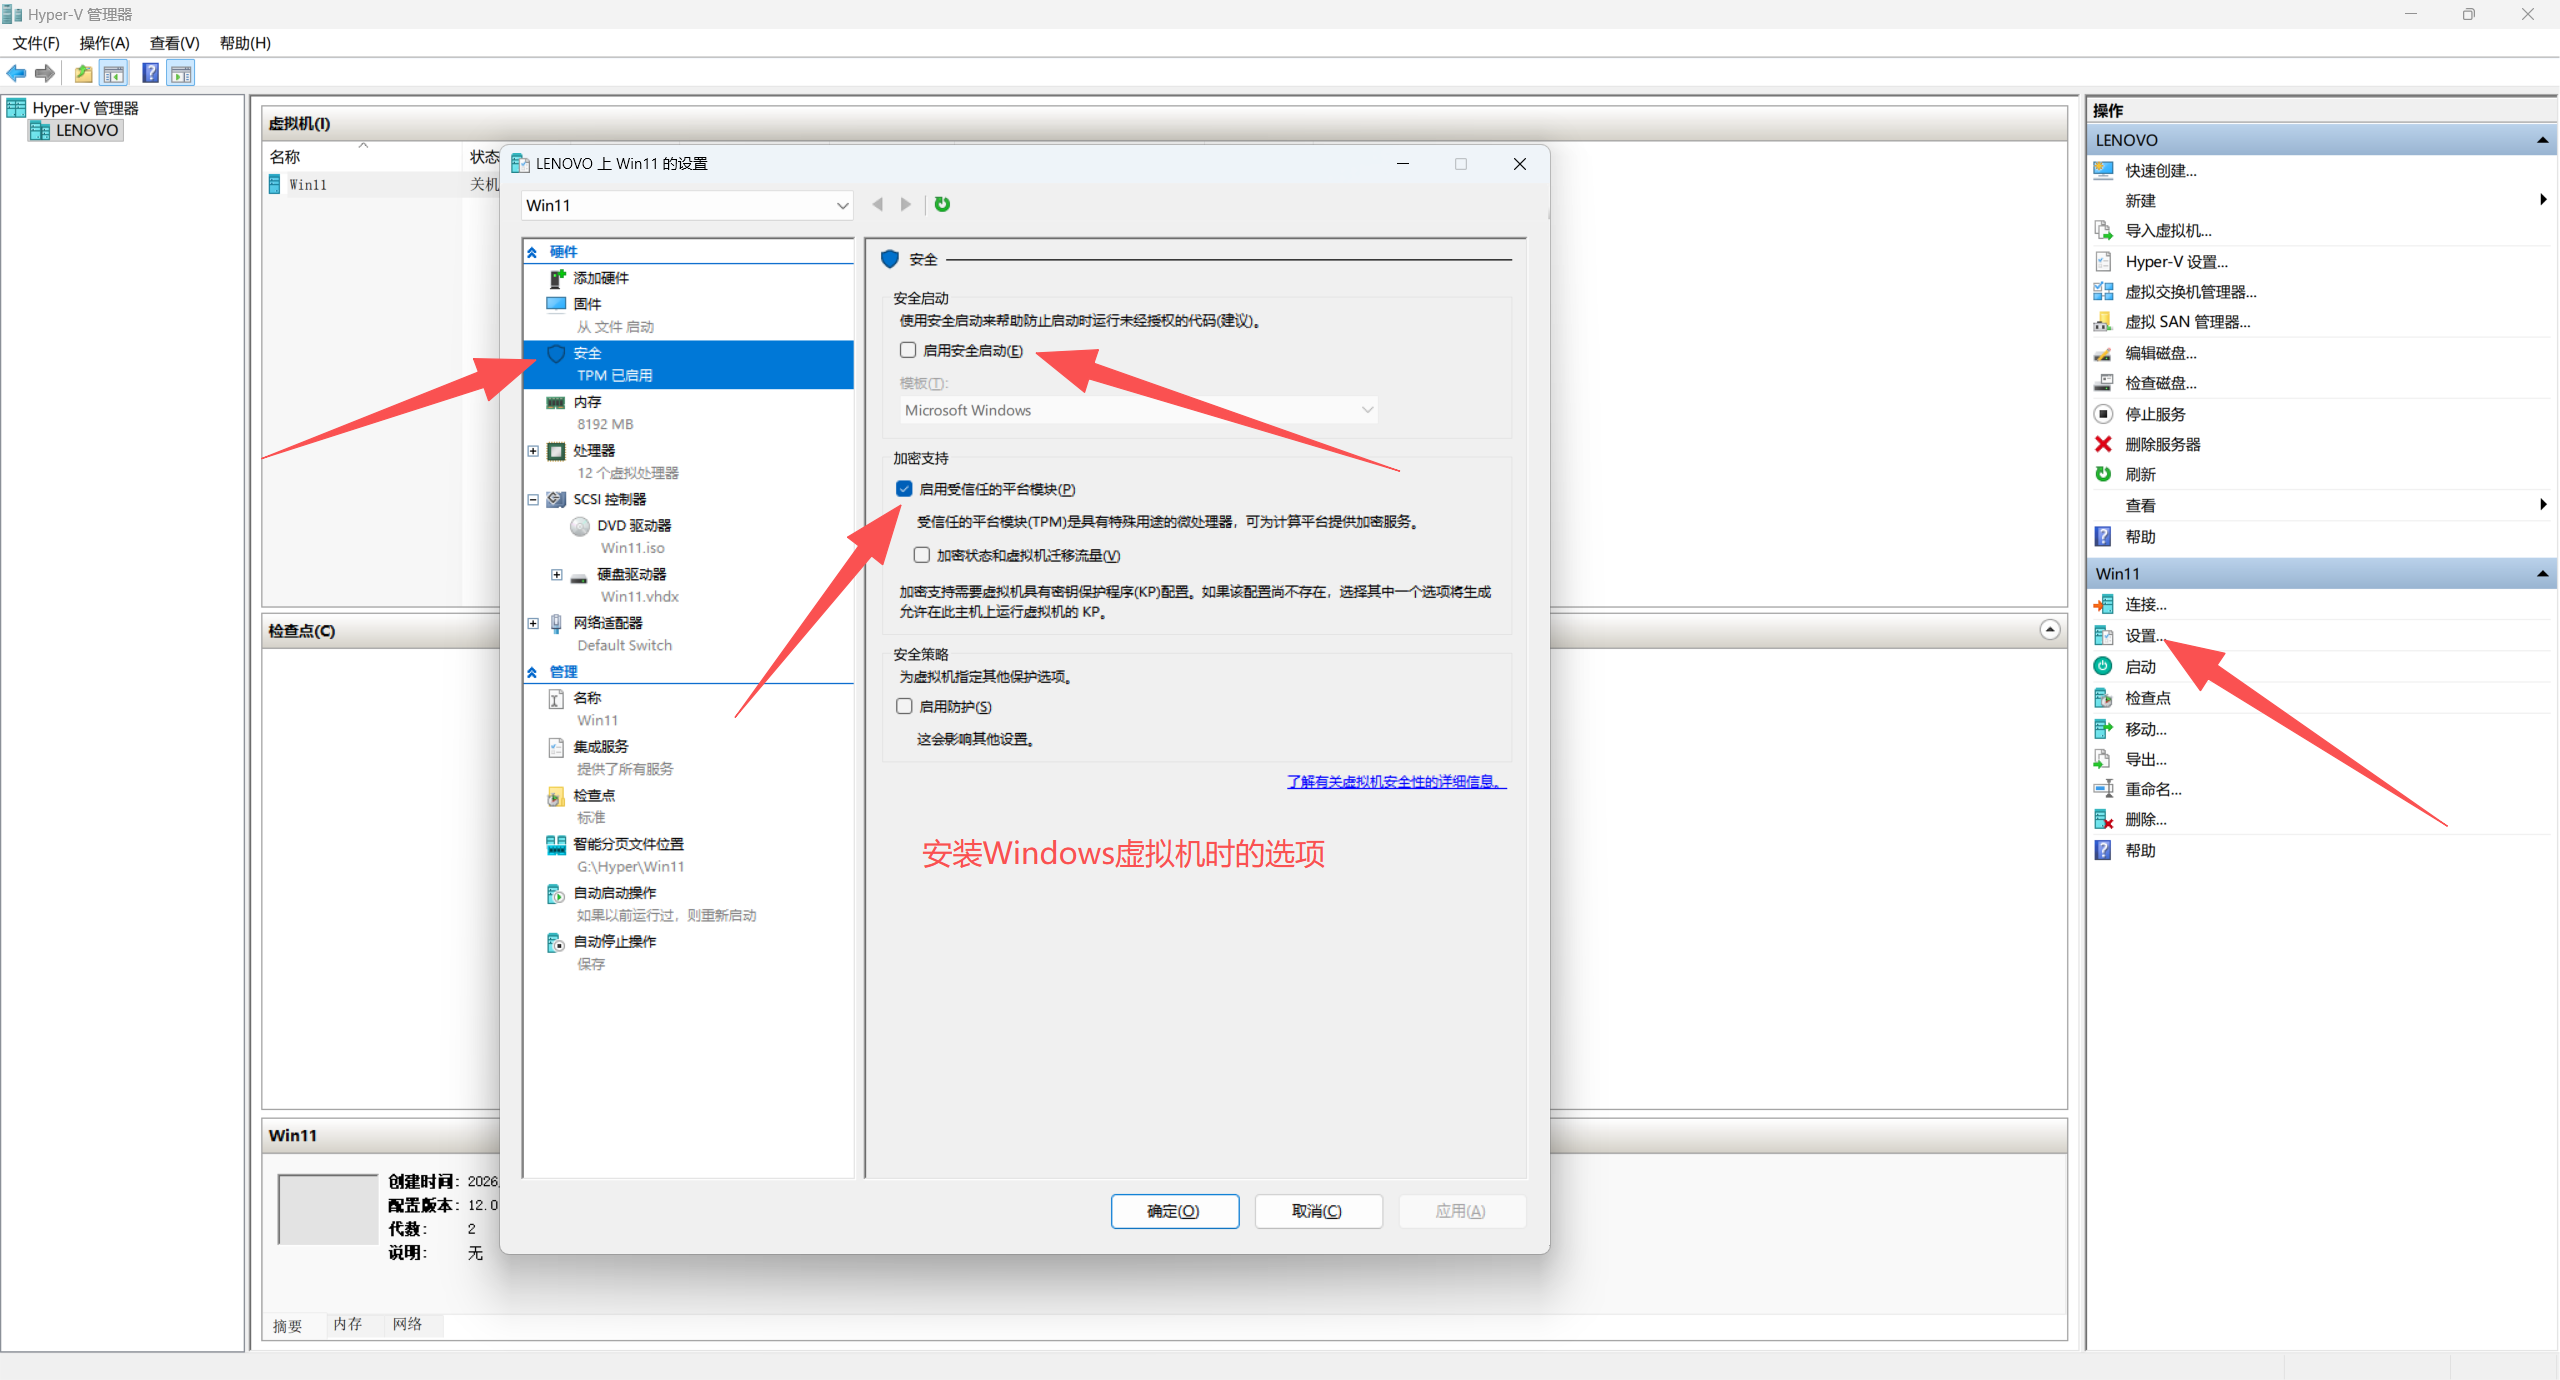
Task: Tick 加密状态和虚拟机迁移流量 checkbox
Action: tap(922, 555)
